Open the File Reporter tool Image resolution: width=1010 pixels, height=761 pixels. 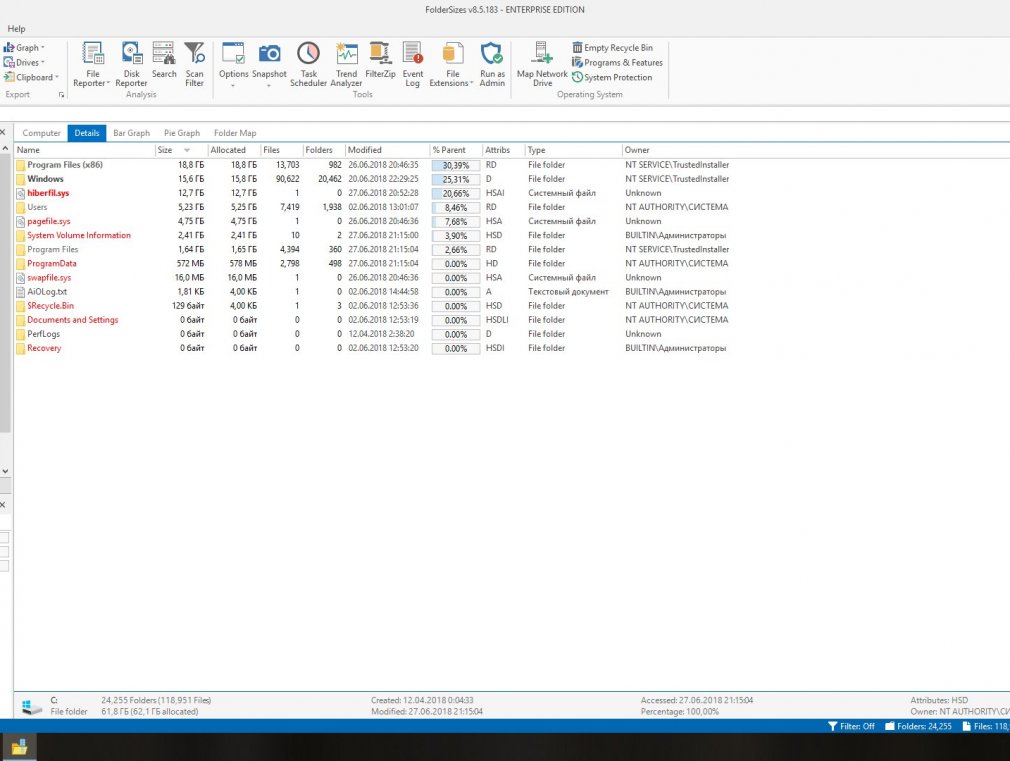(92, 64)
